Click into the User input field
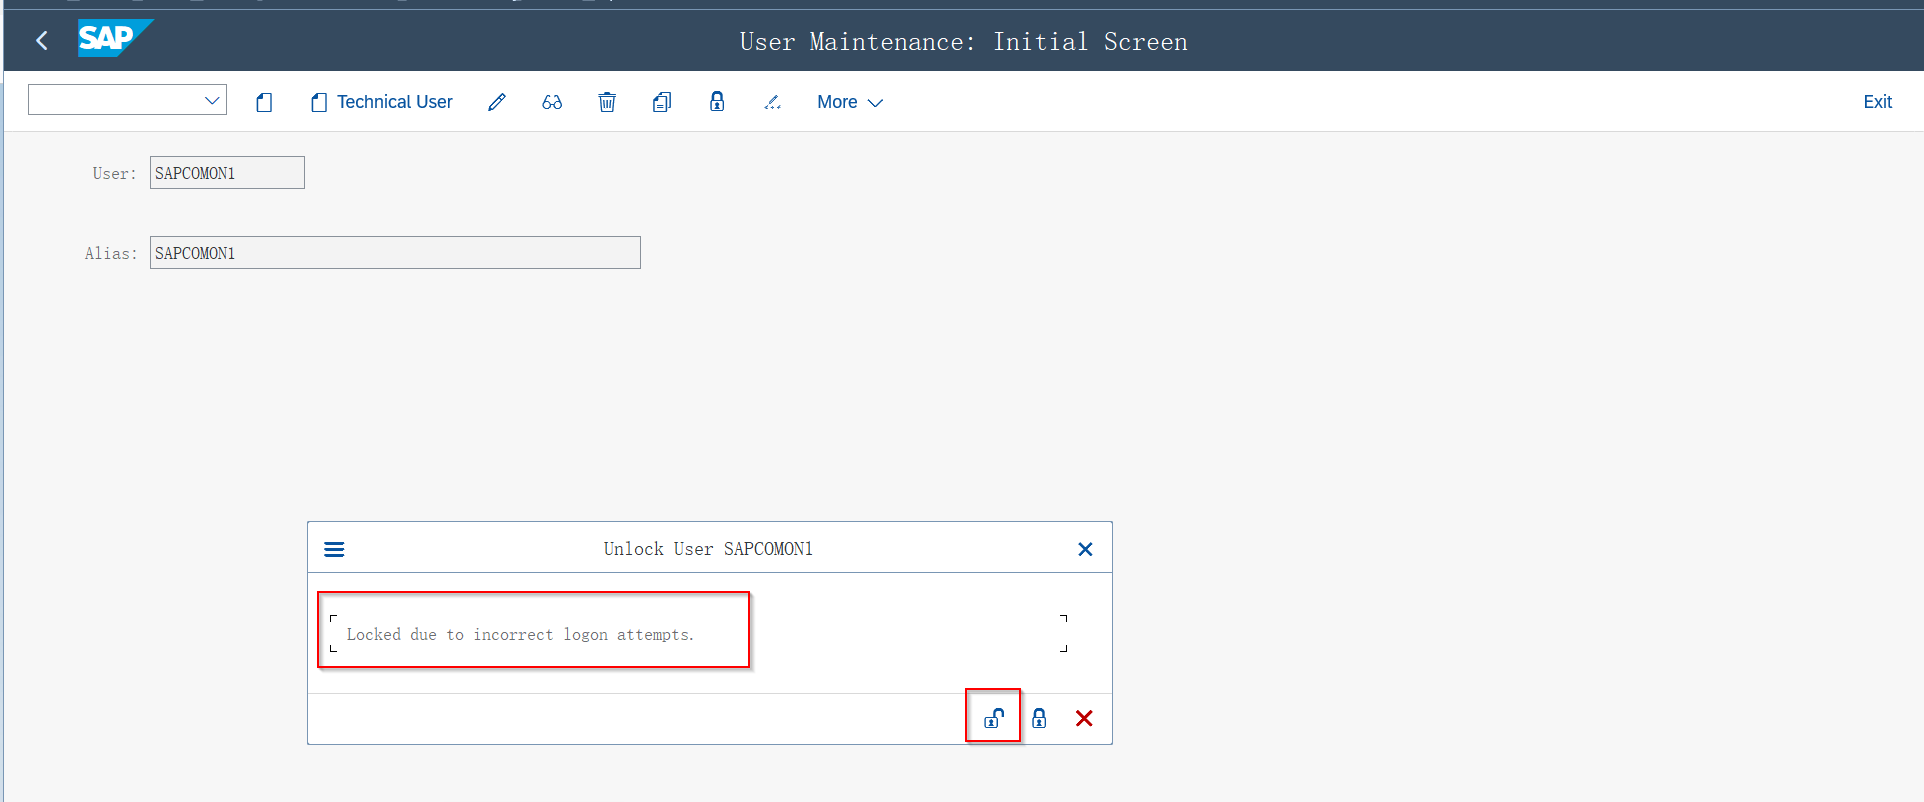 coord(227,173)
